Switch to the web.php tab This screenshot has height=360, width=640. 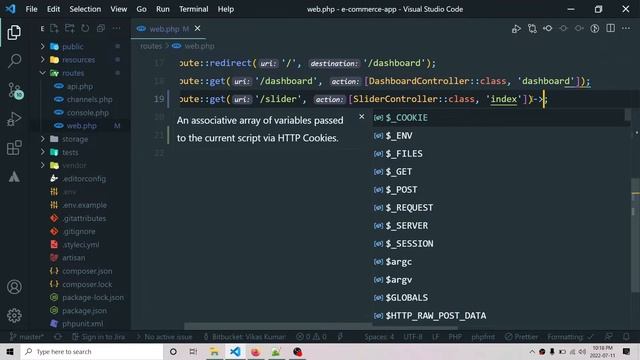click(169, 29)
